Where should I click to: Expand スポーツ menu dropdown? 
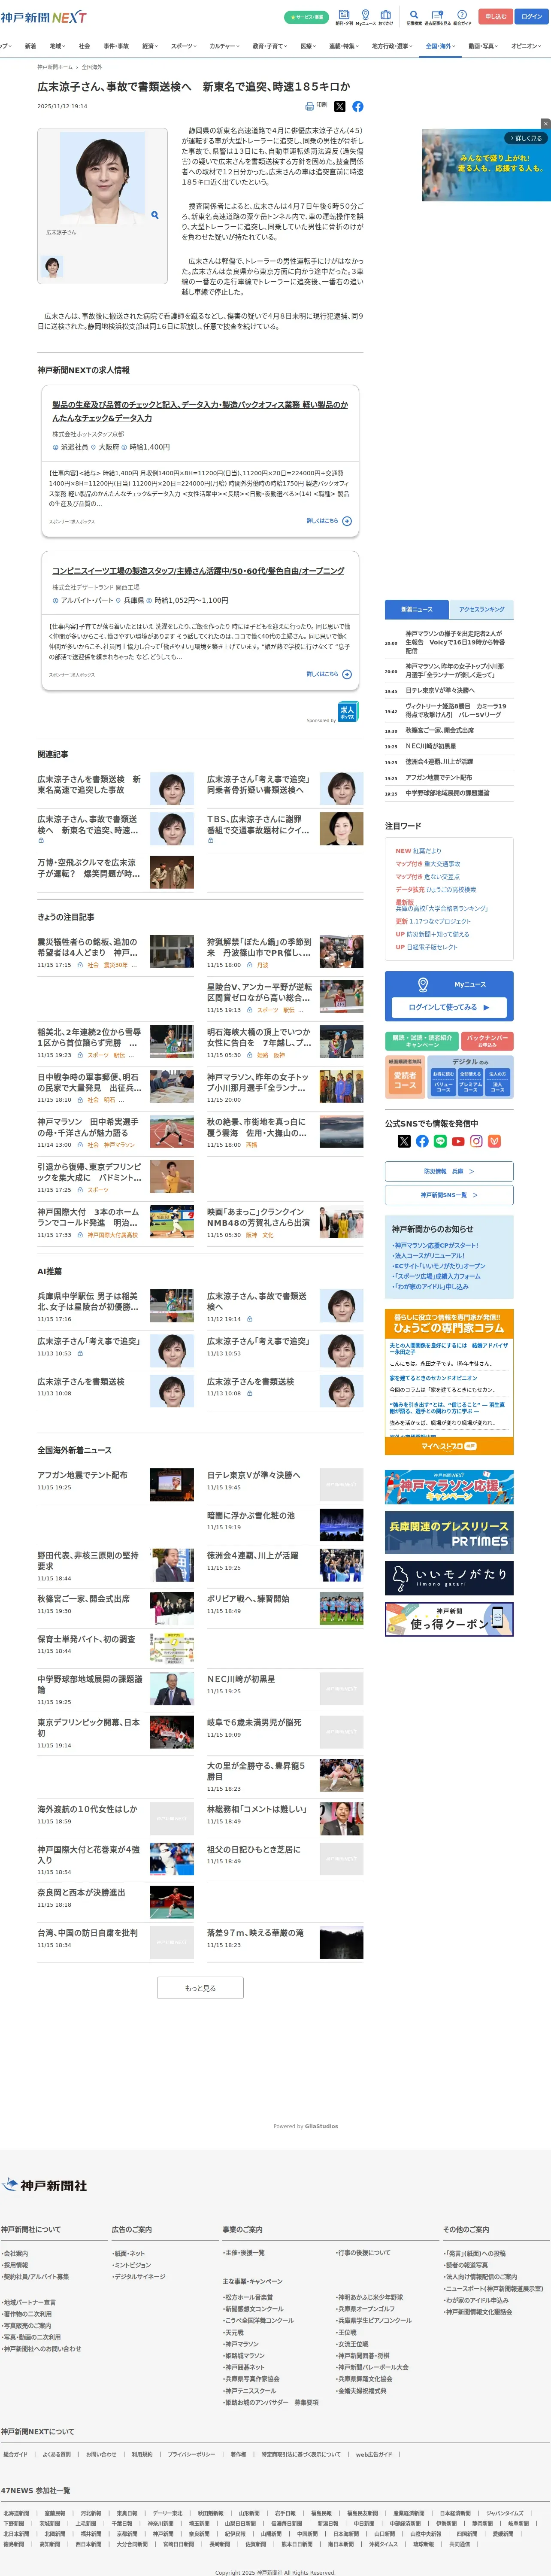pos(184,46)
